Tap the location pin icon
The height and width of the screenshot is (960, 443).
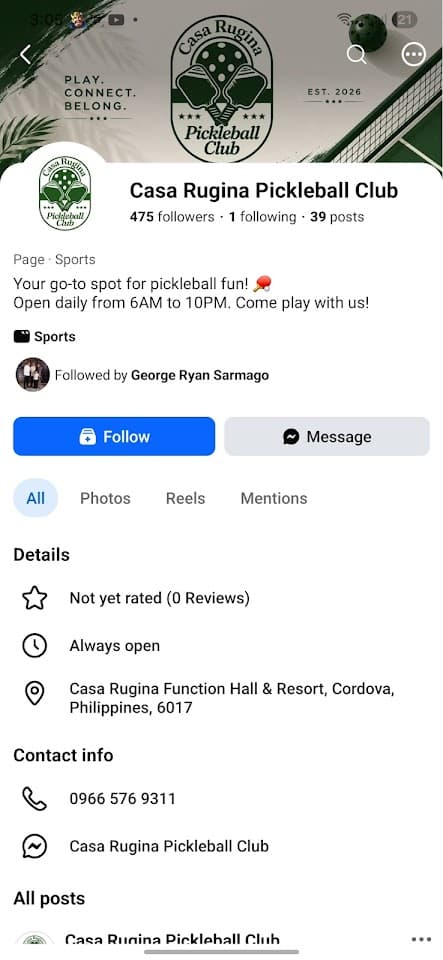(34, 694)
